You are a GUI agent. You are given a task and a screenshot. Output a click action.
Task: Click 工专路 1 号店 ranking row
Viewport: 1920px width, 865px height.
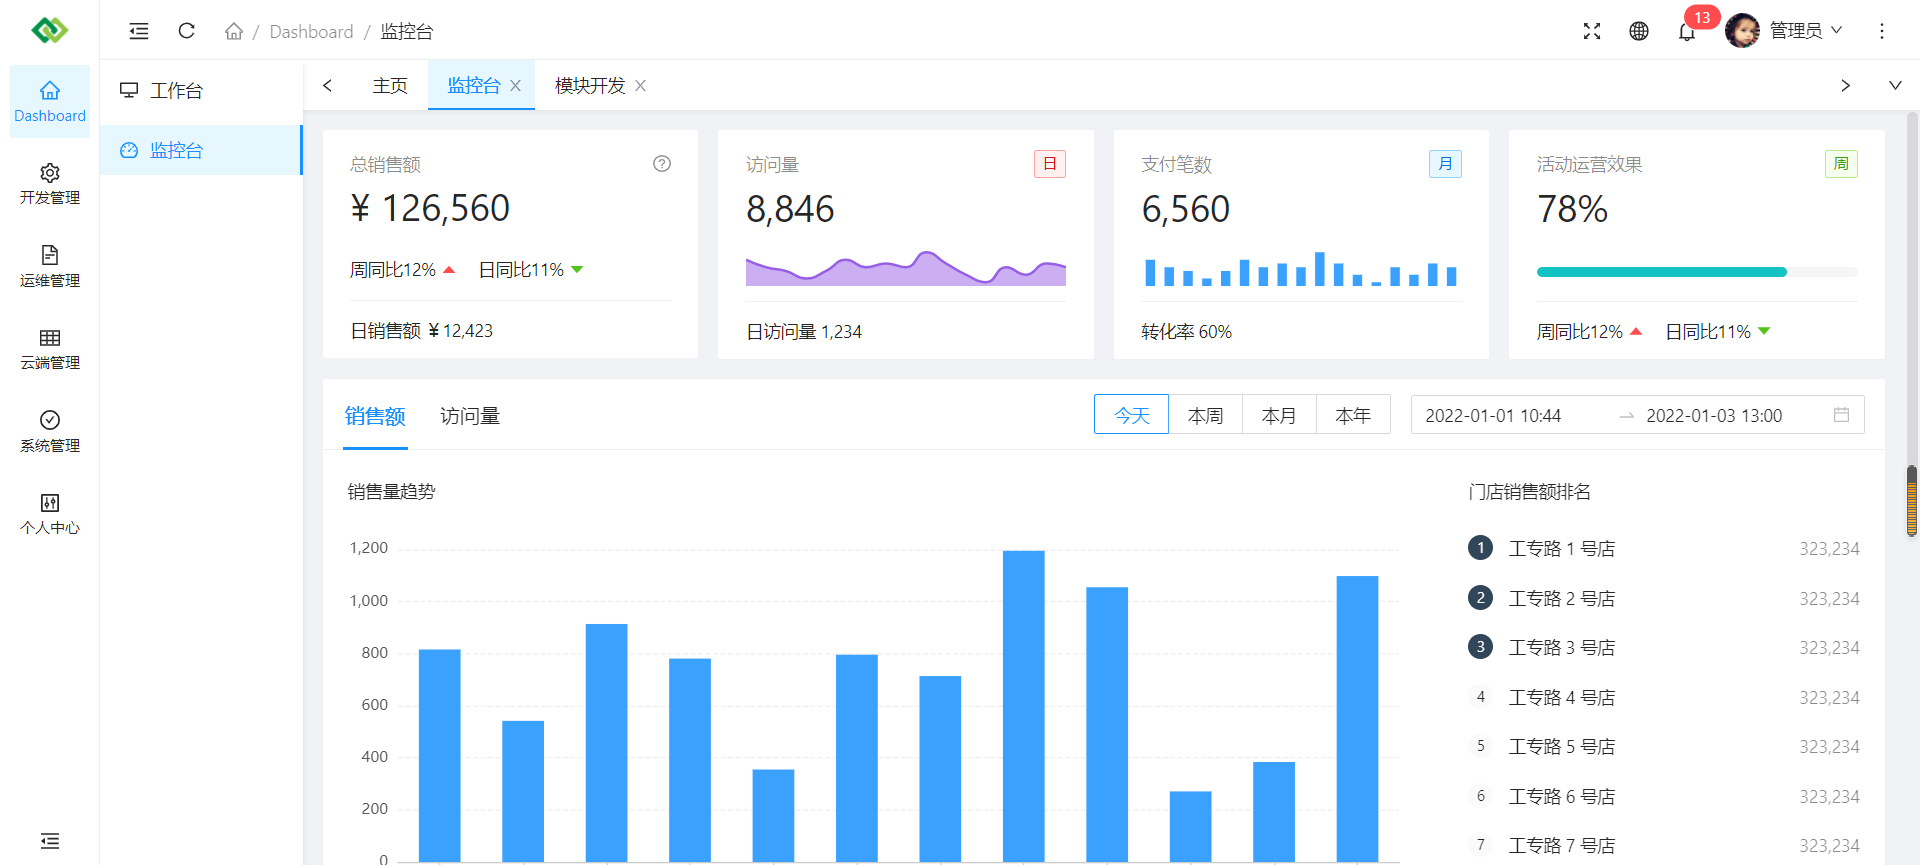pos(1664,548)
